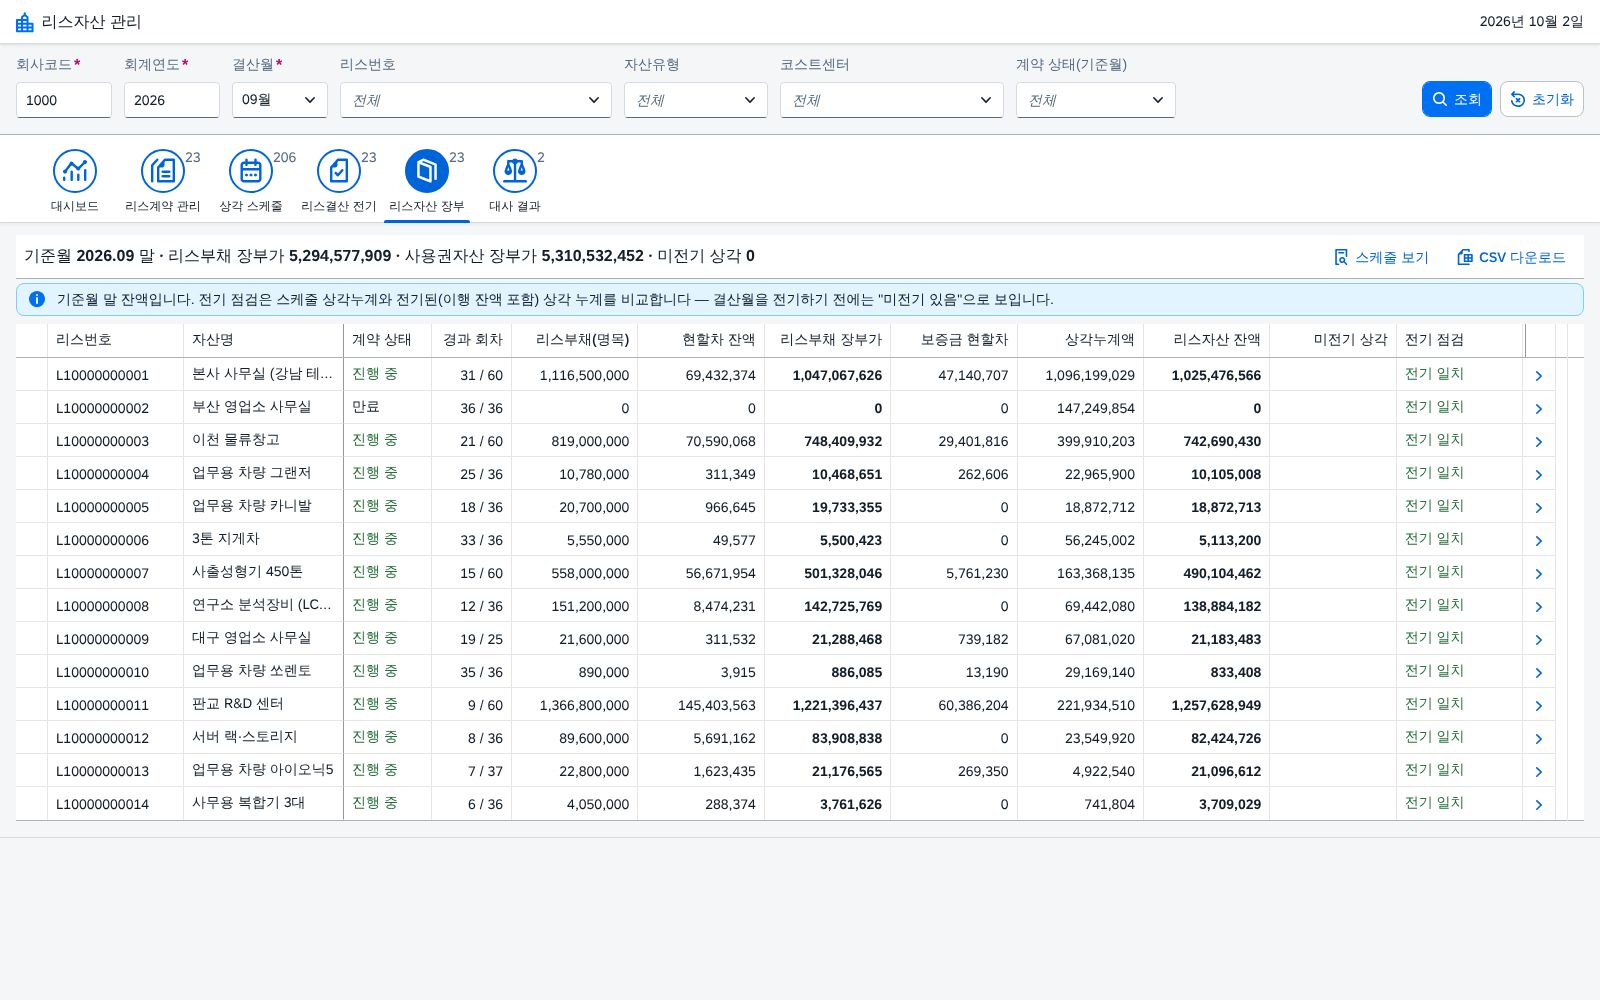Open the 대시보드 chart icon
The width and height of the screenshot is (1600, 1000).
[x=75, y=171]
